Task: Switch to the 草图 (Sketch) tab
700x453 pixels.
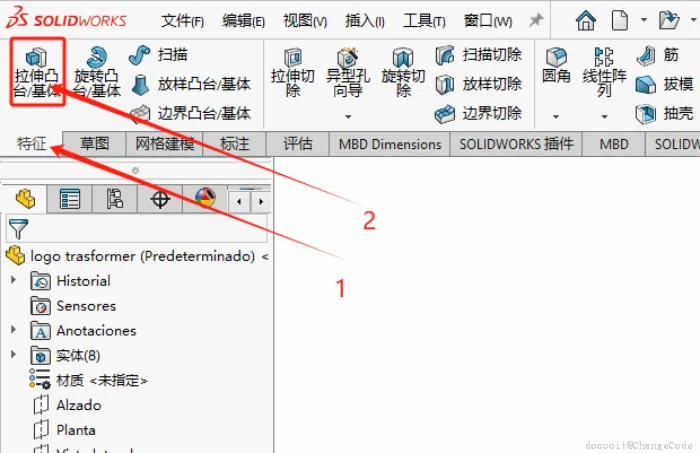Action: pos(94,144)
